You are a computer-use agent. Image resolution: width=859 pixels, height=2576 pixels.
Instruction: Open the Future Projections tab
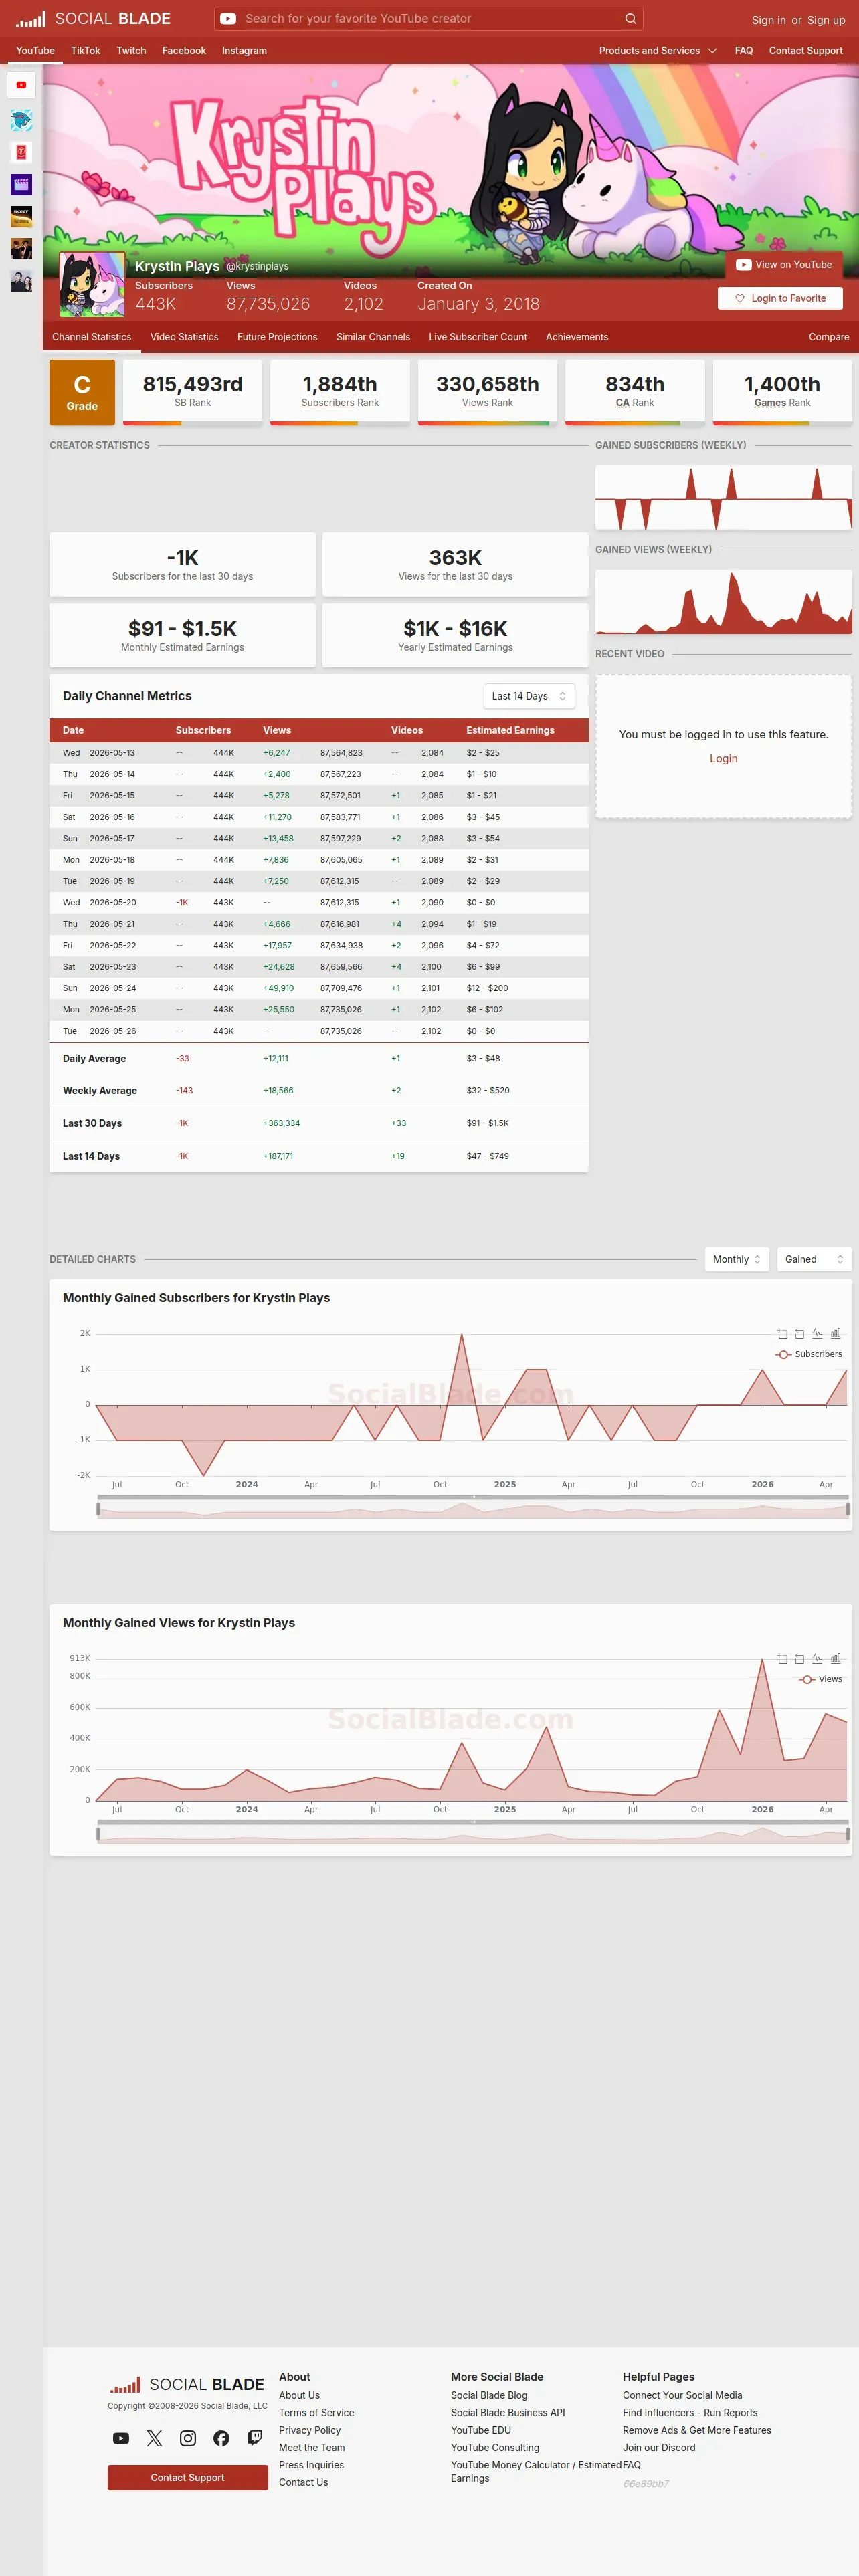(x=277, y=337)
